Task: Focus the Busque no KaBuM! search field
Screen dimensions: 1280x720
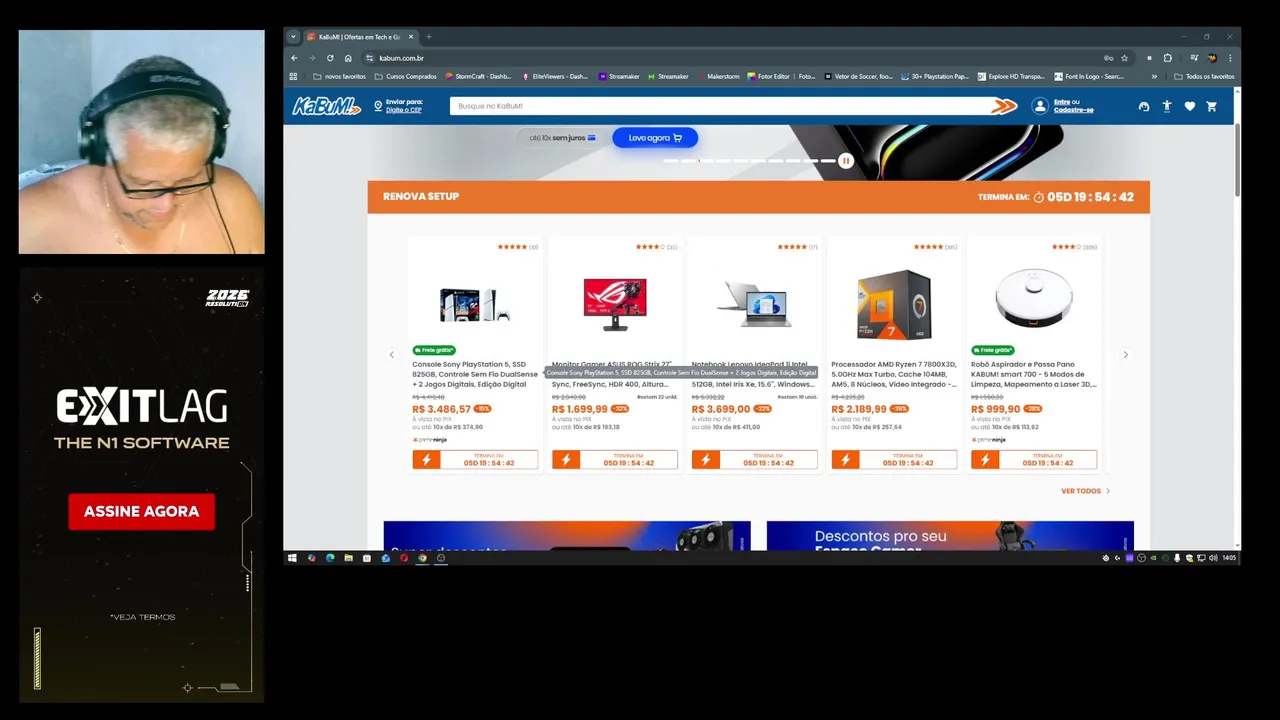Action: (718, 106)
